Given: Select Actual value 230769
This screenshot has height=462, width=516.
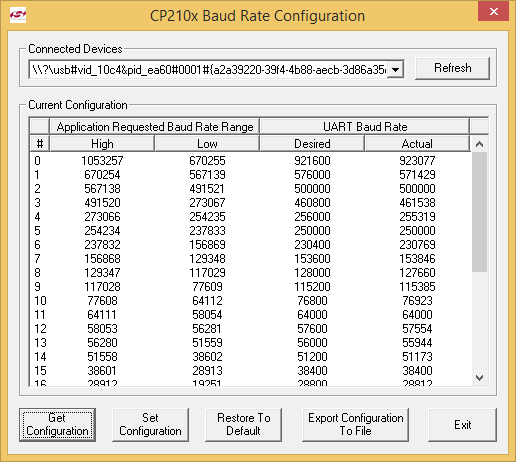Looking at the screenshot, I should pos(417,245).
